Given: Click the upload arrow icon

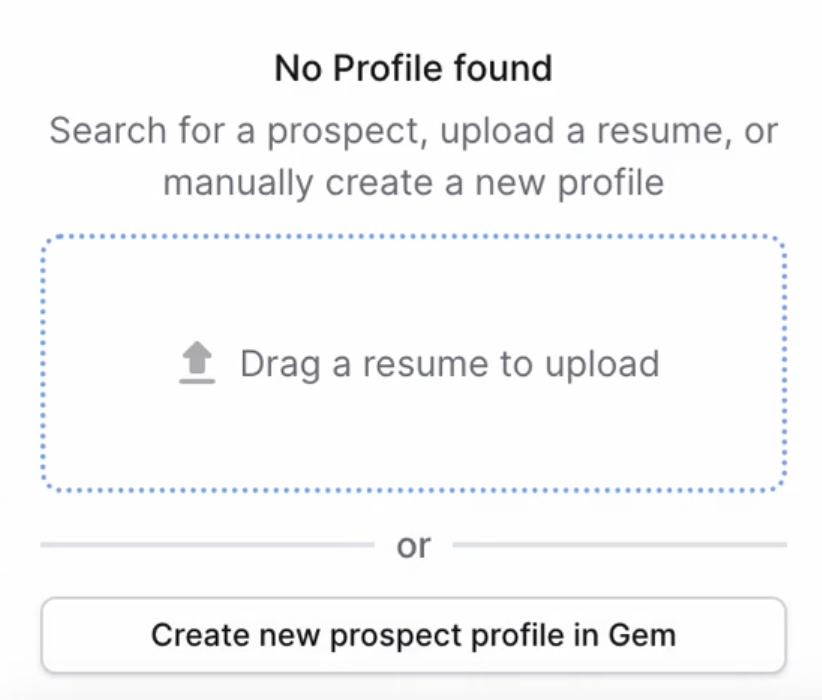Looking at the screenshot, I should [197, 362].
